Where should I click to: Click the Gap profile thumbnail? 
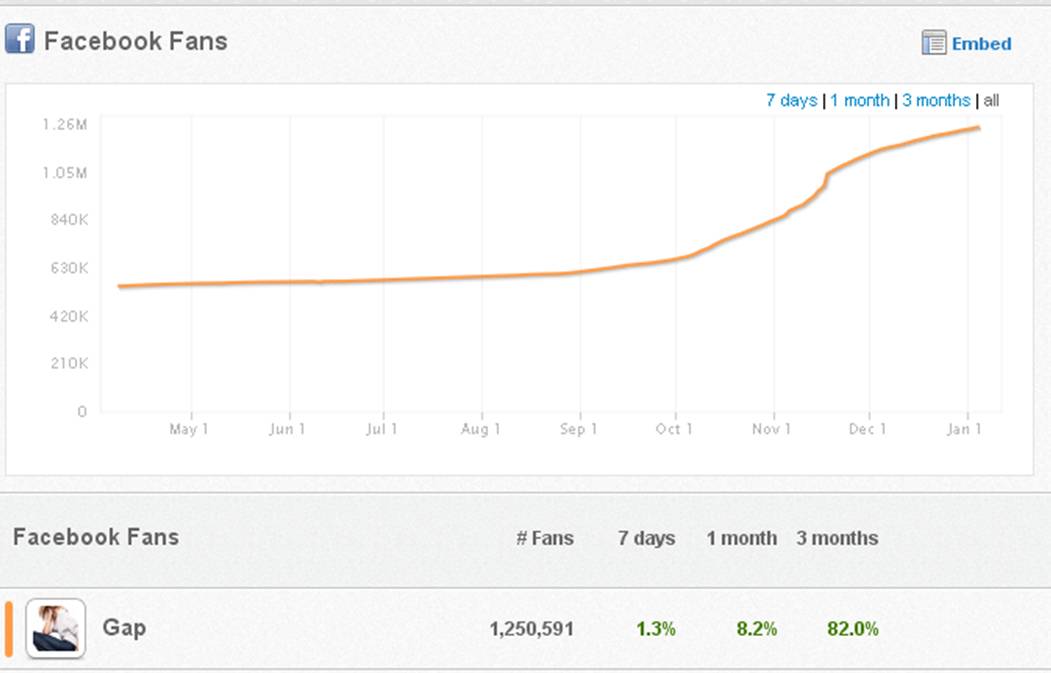click(55, 629)
